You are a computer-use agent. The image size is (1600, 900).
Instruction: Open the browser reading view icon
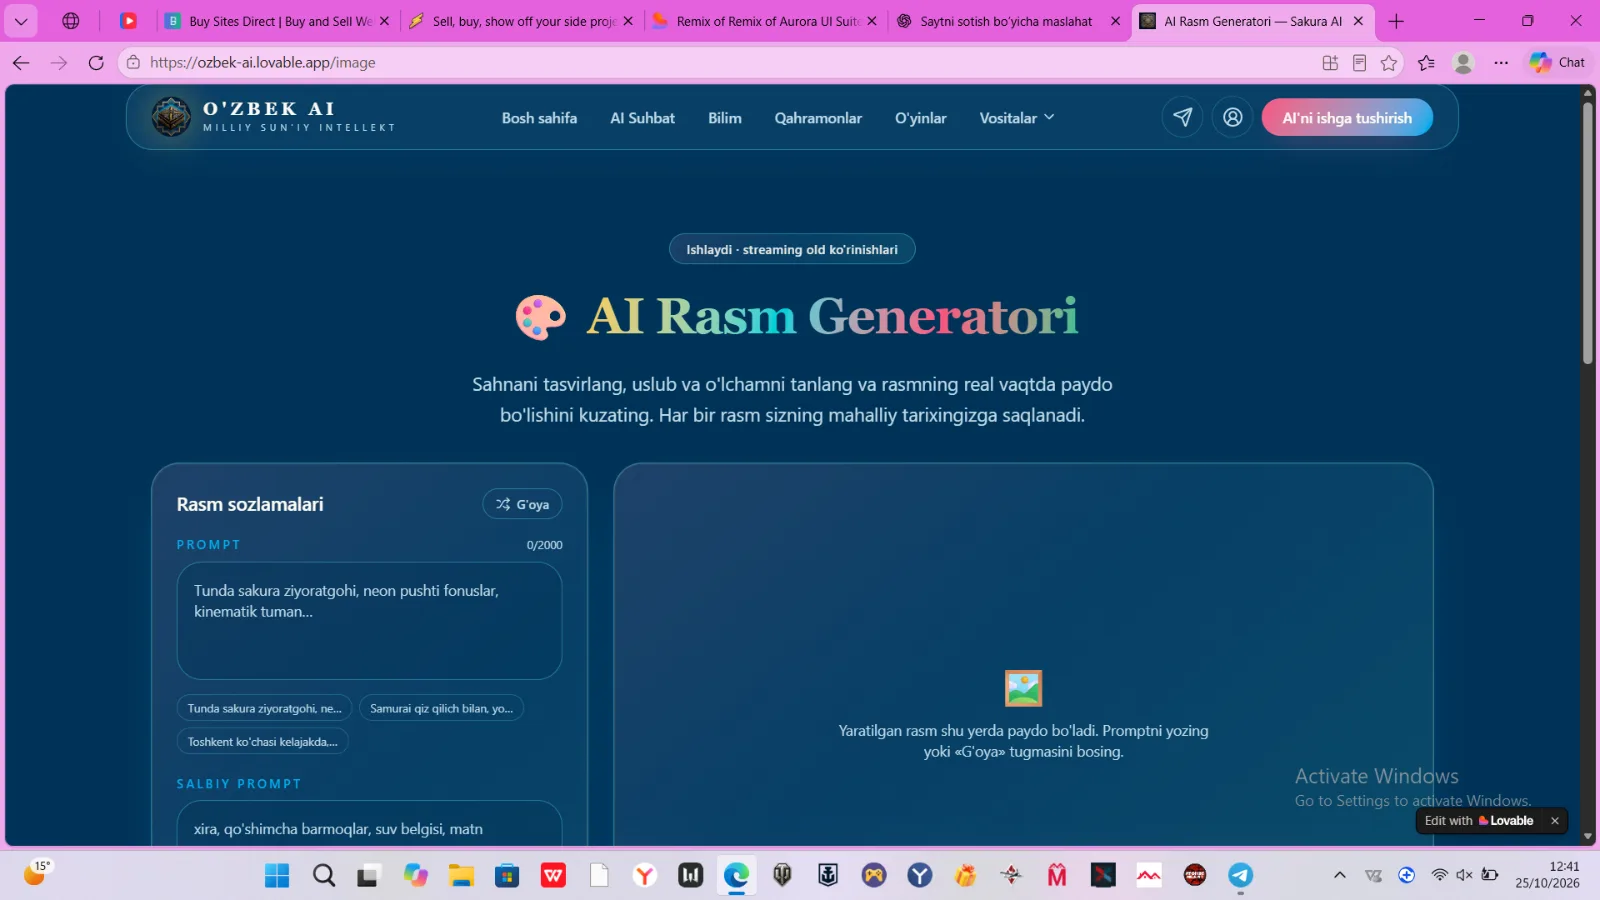click(1359, 63)
